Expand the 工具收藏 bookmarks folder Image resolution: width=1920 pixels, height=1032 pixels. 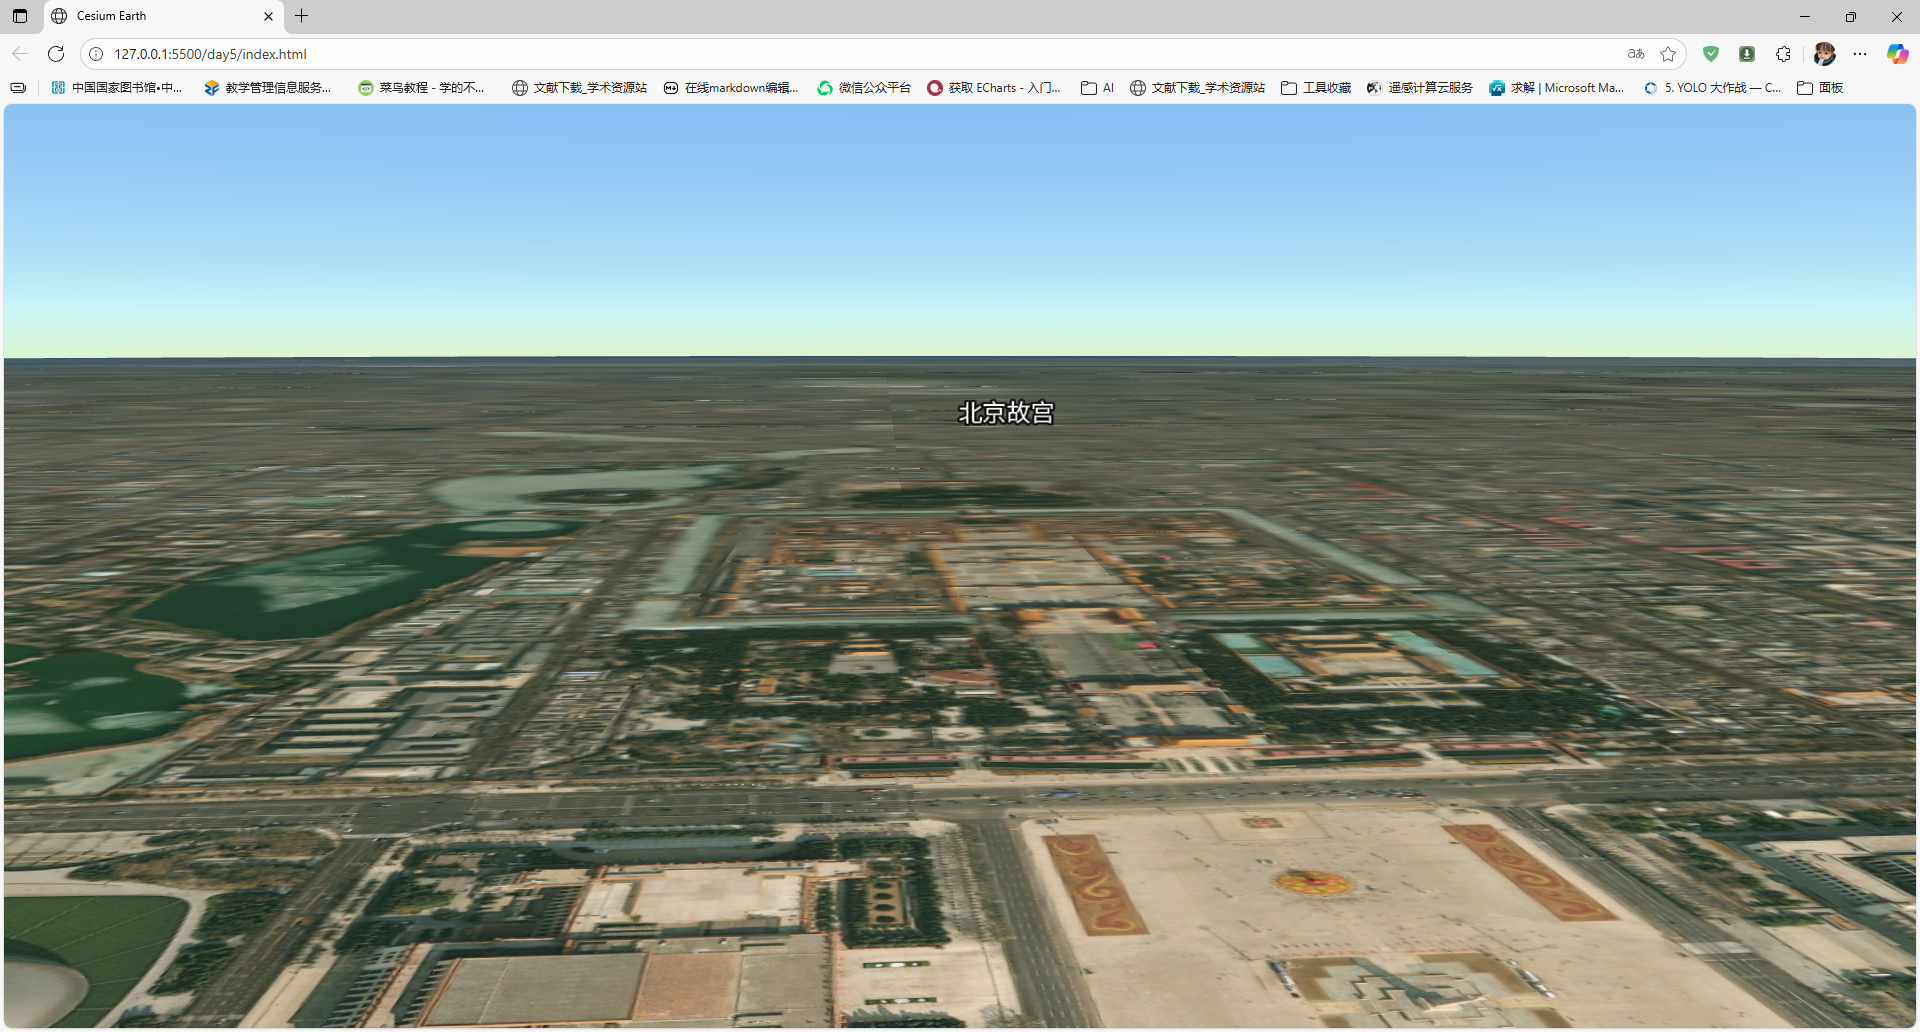pos(1316,88)
